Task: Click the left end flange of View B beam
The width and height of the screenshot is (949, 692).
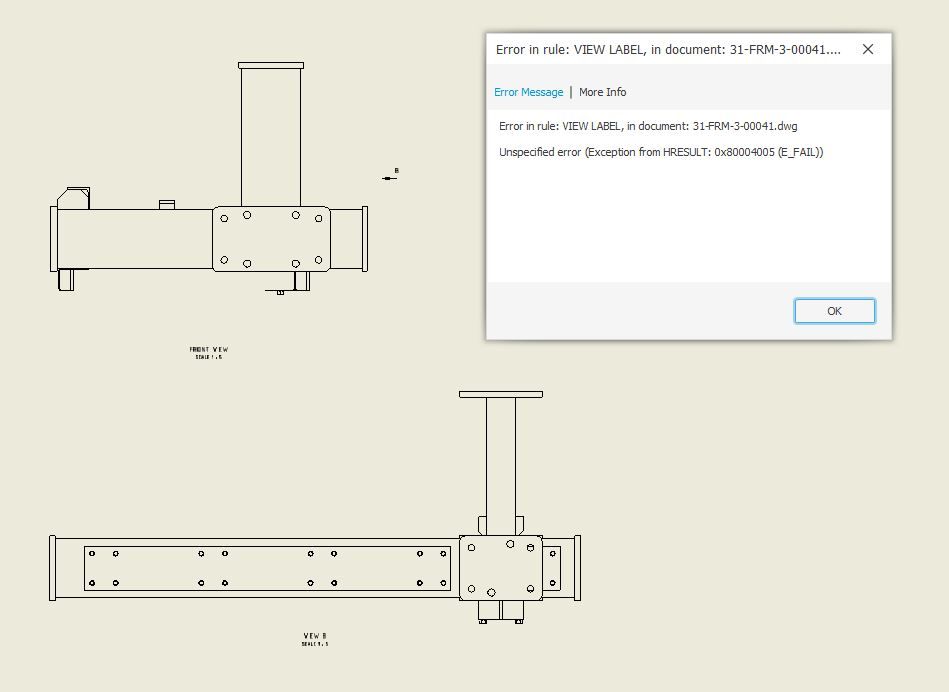Action: click(x=53, y=568)
